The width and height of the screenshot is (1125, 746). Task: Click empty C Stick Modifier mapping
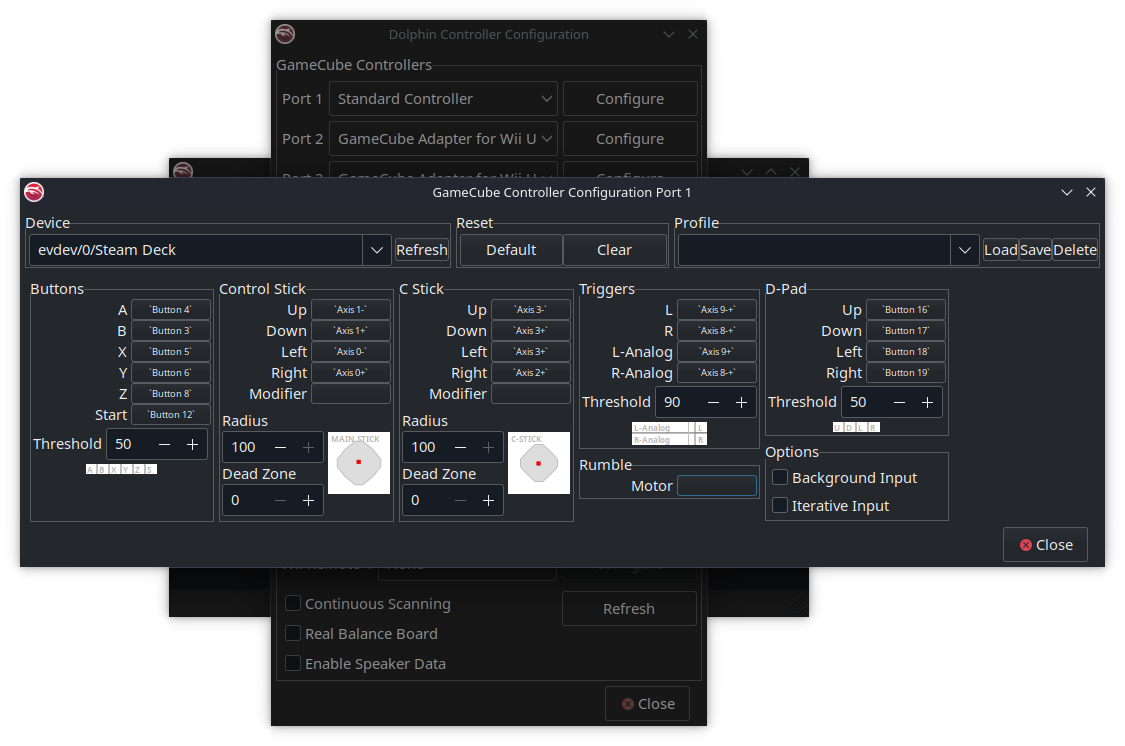(531, 393)
